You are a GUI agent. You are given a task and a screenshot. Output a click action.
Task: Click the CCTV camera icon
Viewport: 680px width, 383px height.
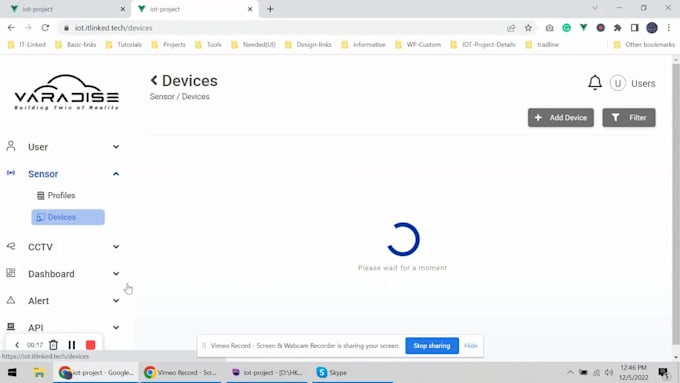tap(11, 246)
